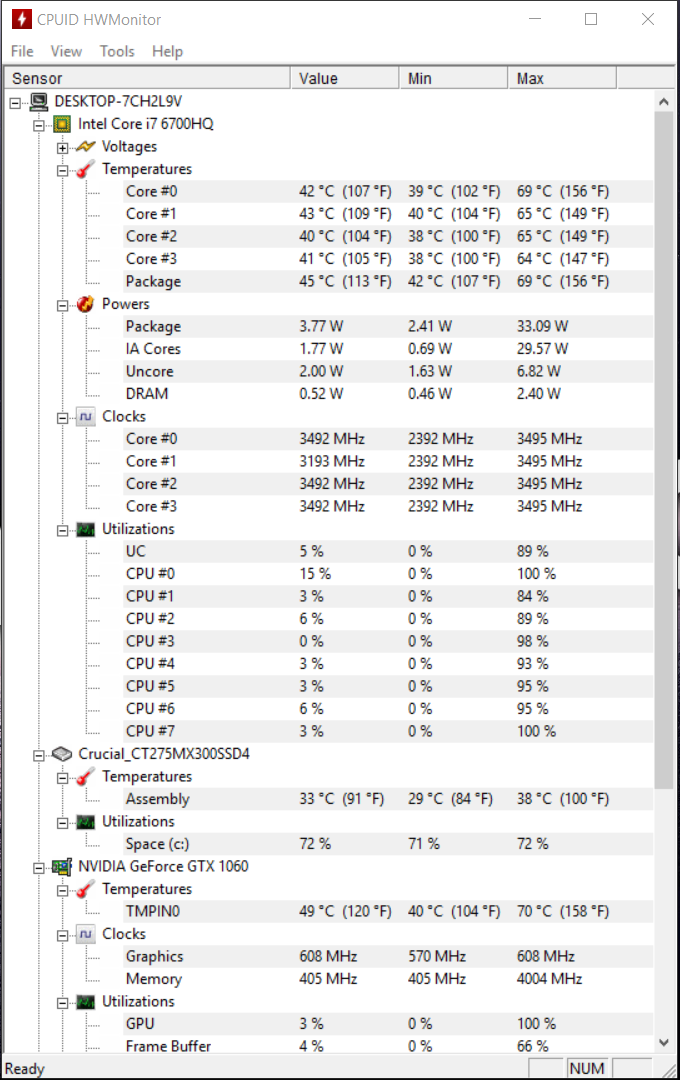Click the vertical scrollbar down arrow
The width and height of the screenshot is (680, 1080).
[x=663, y=1042]
